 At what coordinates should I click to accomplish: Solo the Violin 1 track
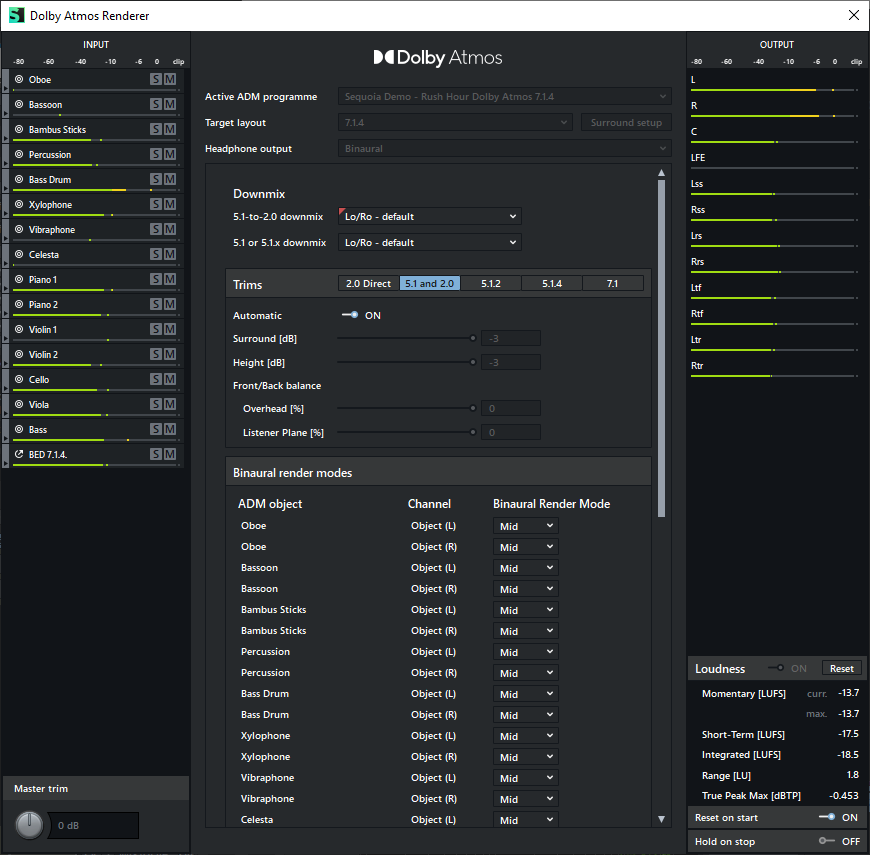156,330
